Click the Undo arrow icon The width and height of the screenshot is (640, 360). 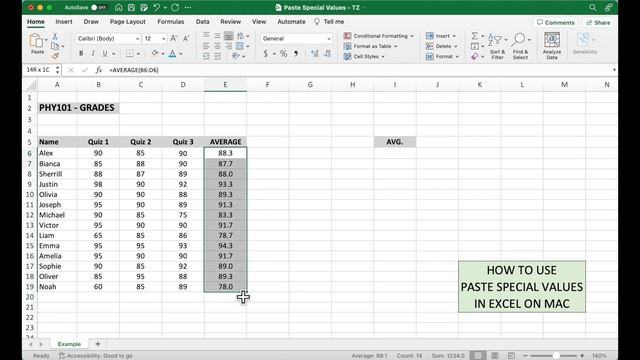pyautogui.click(x=157, y=7)
